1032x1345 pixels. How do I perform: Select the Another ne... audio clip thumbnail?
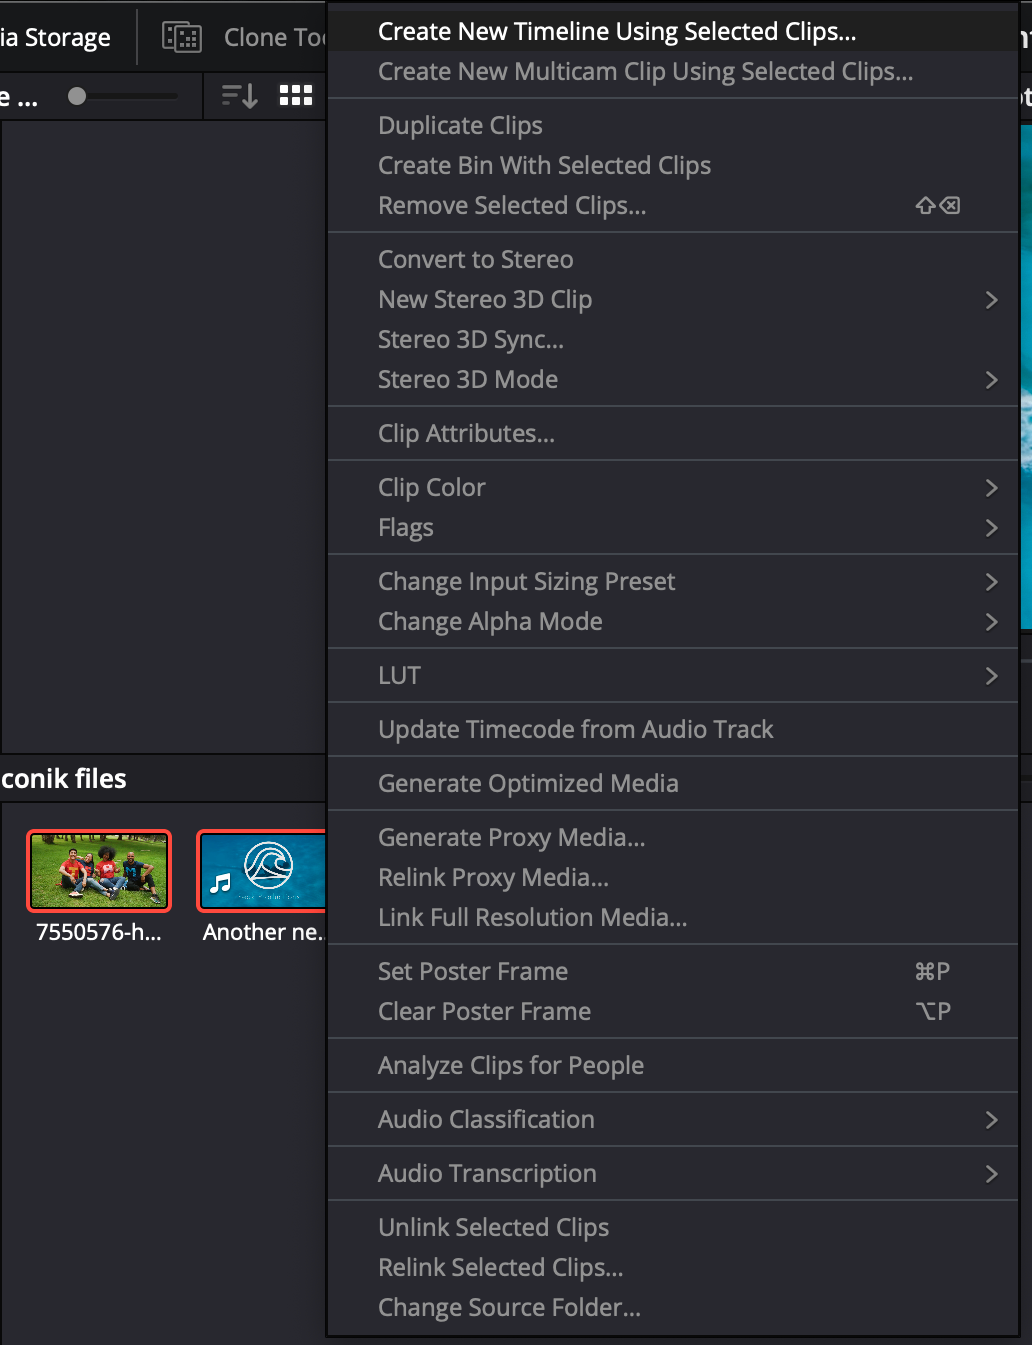click(263, 871)
